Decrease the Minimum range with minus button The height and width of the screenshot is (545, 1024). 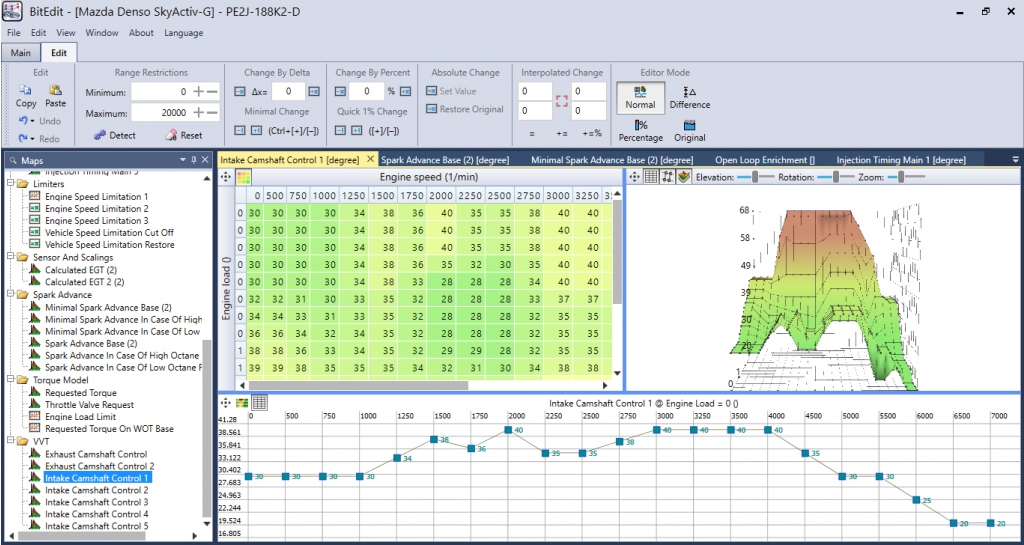(212, 92)
